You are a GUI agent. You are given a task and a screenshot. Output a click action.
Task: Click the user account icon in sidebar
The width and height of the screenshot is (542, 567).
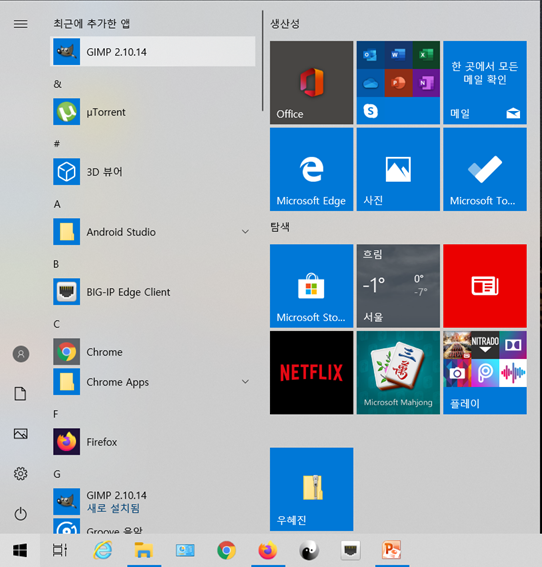[x=21, y=354]
